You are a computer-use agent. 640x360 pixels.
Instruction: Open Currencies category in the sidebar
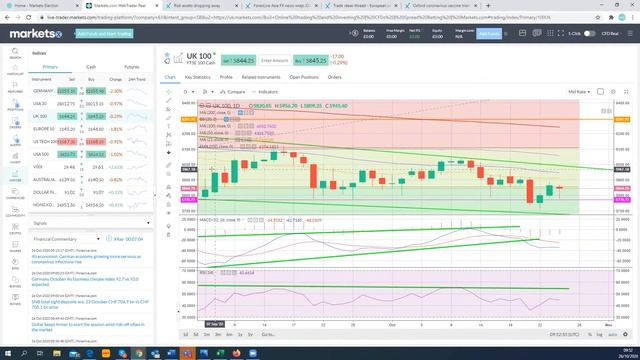point(15,193)
